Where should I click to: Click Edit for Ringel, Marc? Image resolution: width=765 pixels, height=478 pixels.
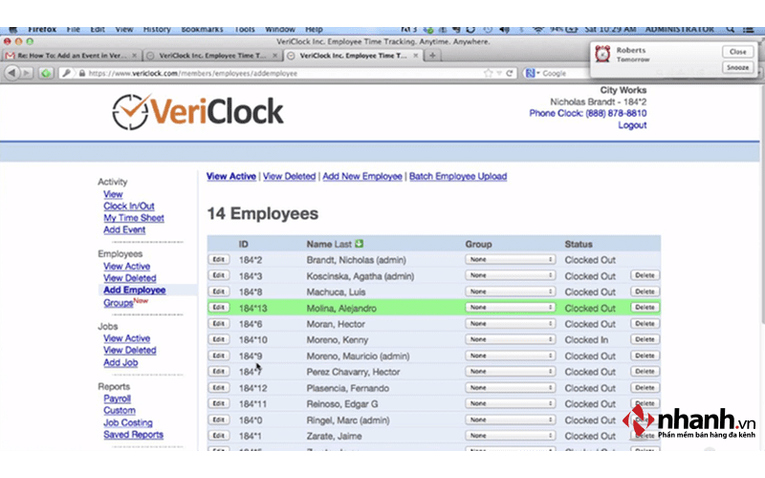[x=218, y=419]
